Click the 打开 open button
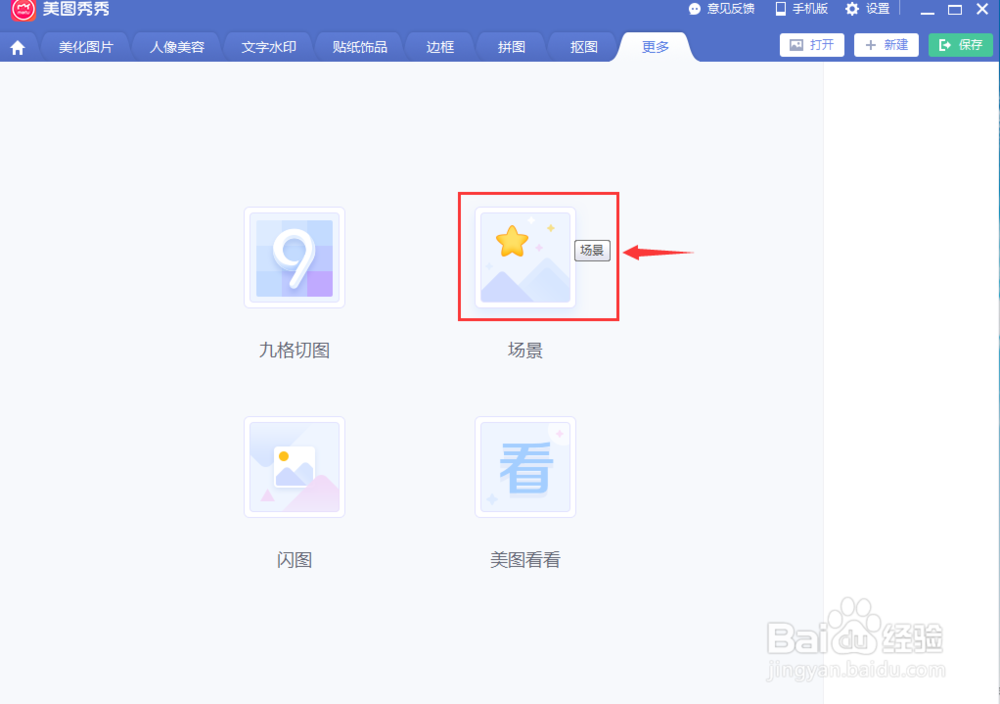The height and width of the screenshot is (704, 1000). (x=811, y=45)
